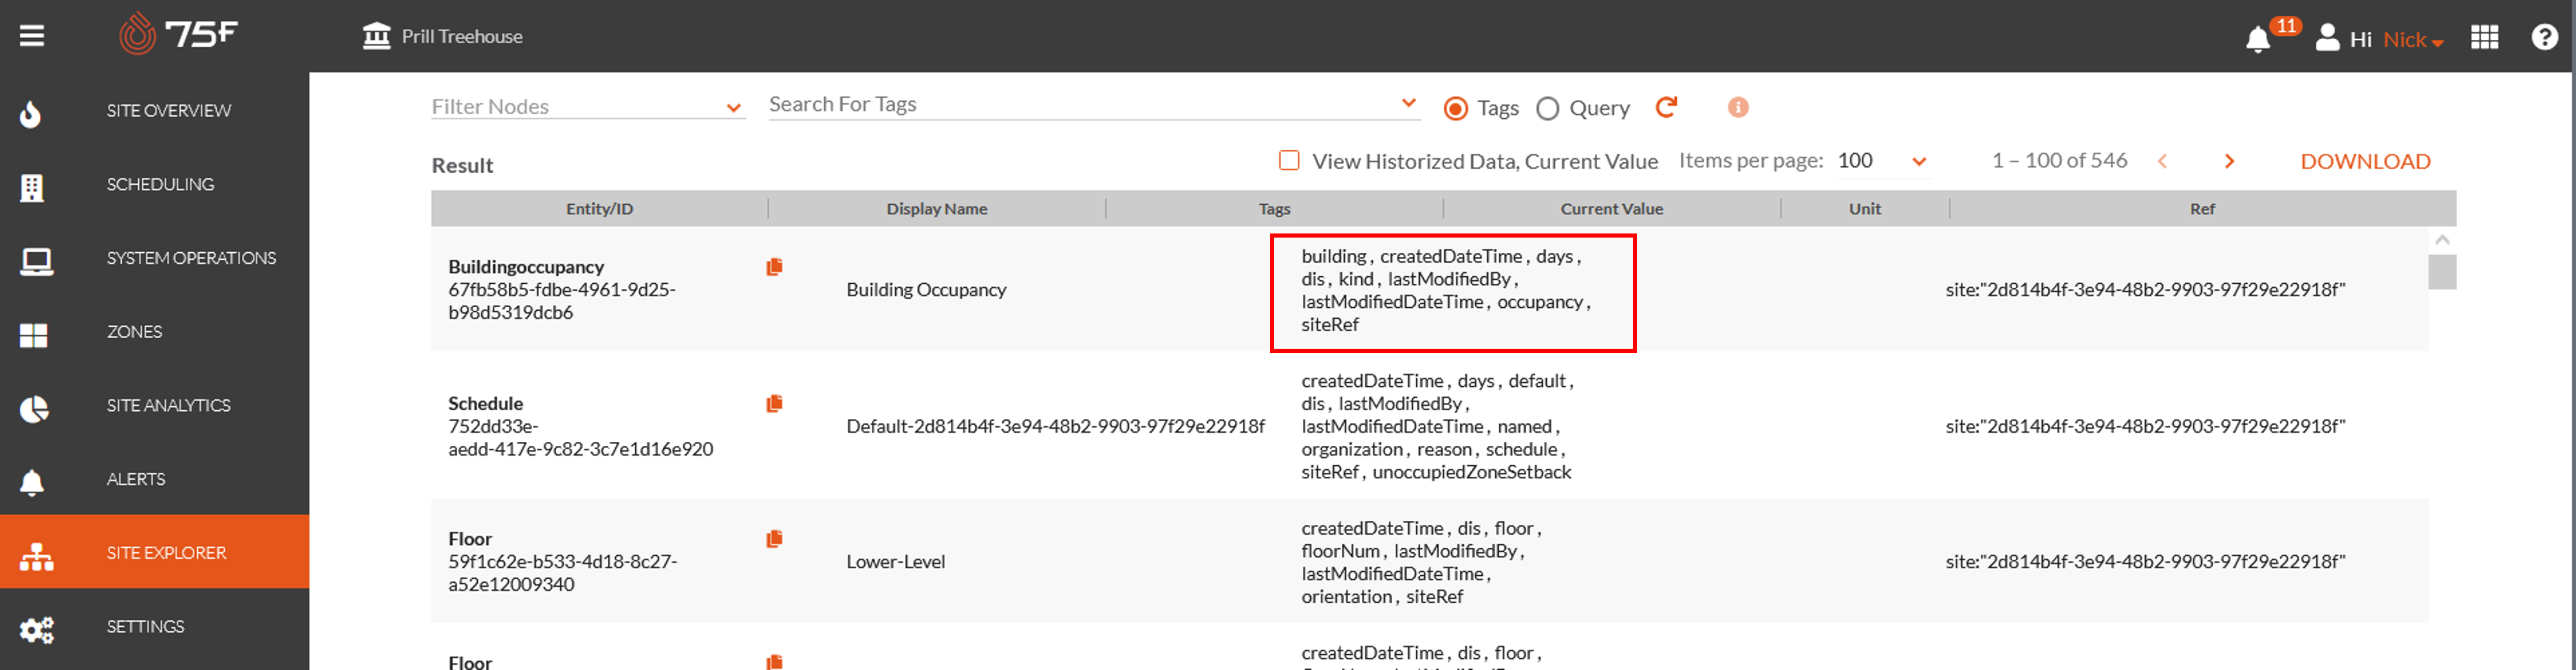Screen dimensions: 2576x670
Task: Click the Default-2d814b4f display name cell
Action: pyautogui.click(x=1055, y=426)
